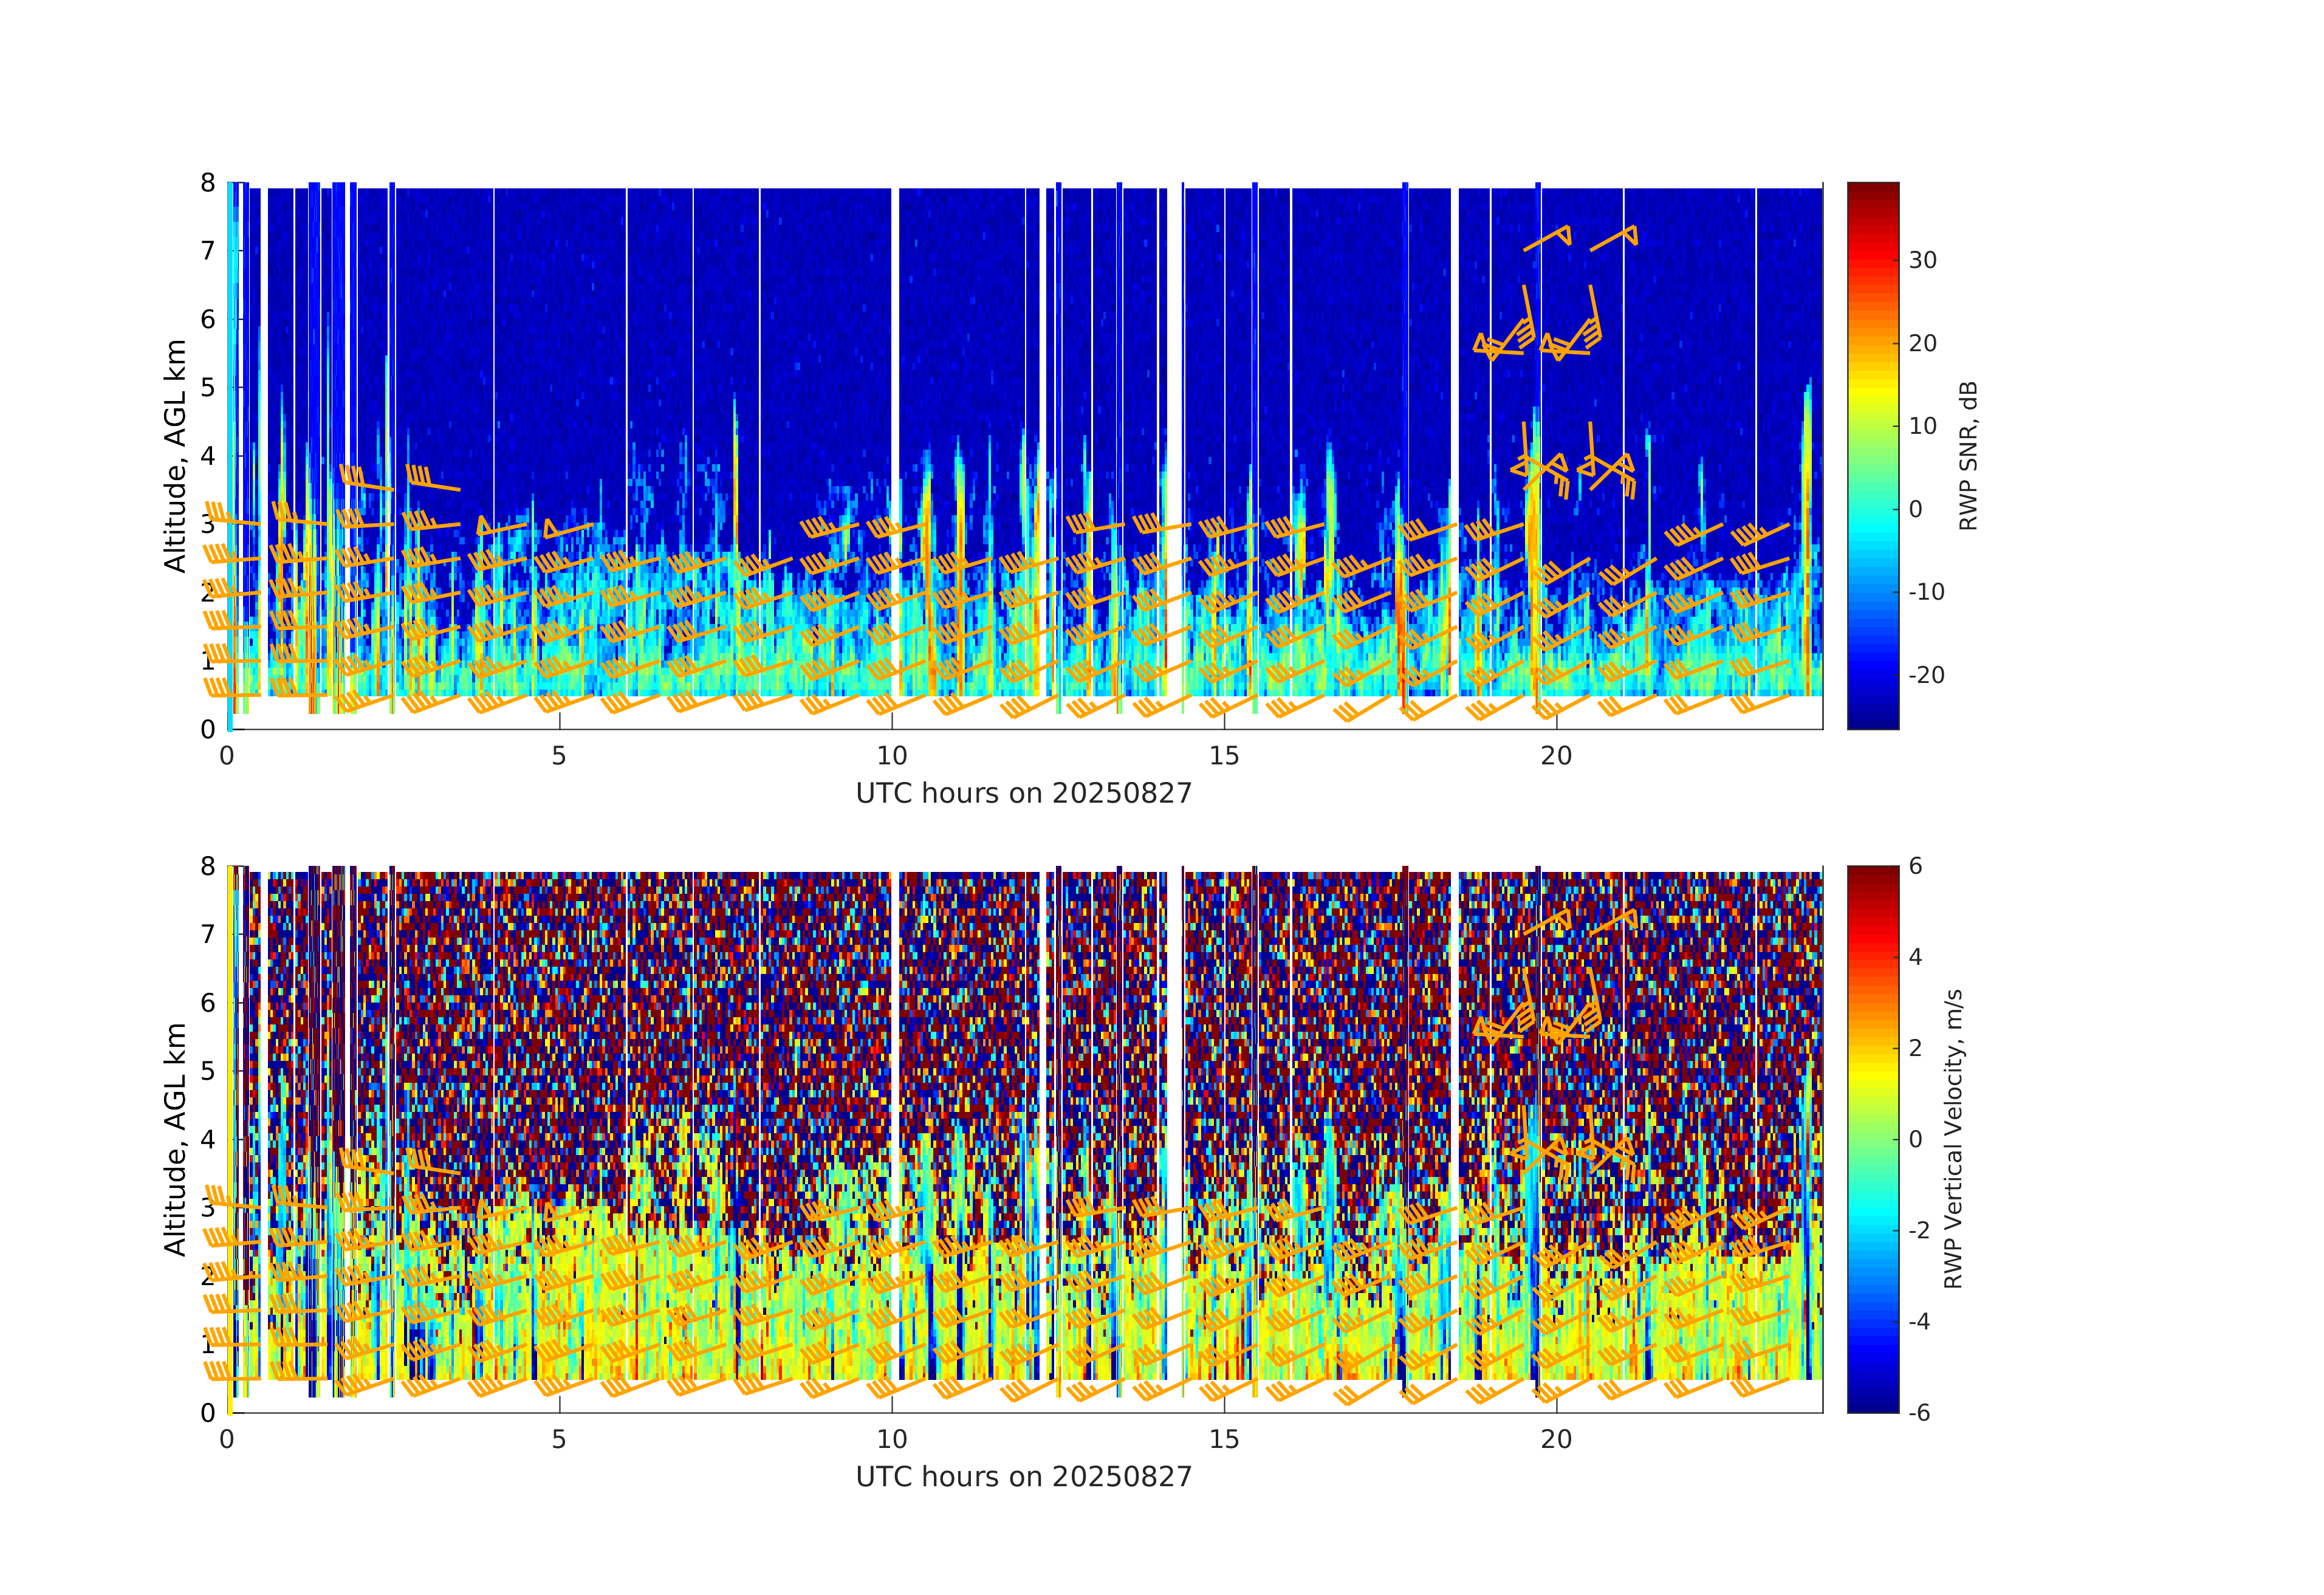
Task: Click the -20 tick on the SNR colorbar
Action: point(1926,676)
